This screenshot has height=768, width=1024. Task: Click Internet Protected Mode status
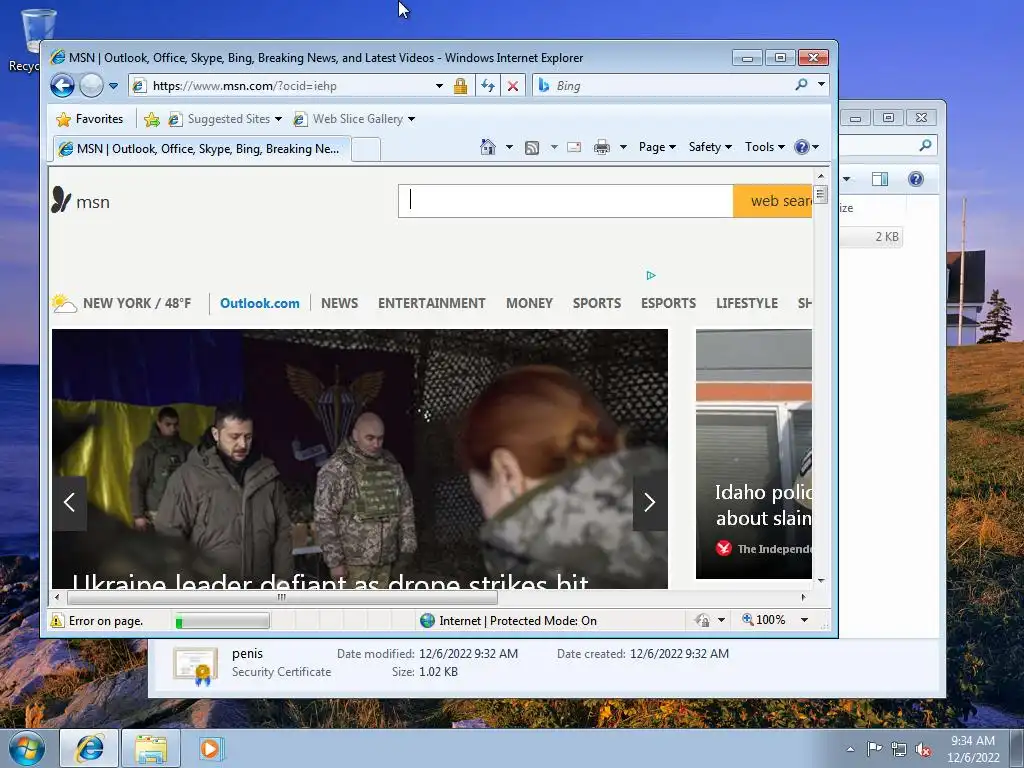[x=509, y=620]
